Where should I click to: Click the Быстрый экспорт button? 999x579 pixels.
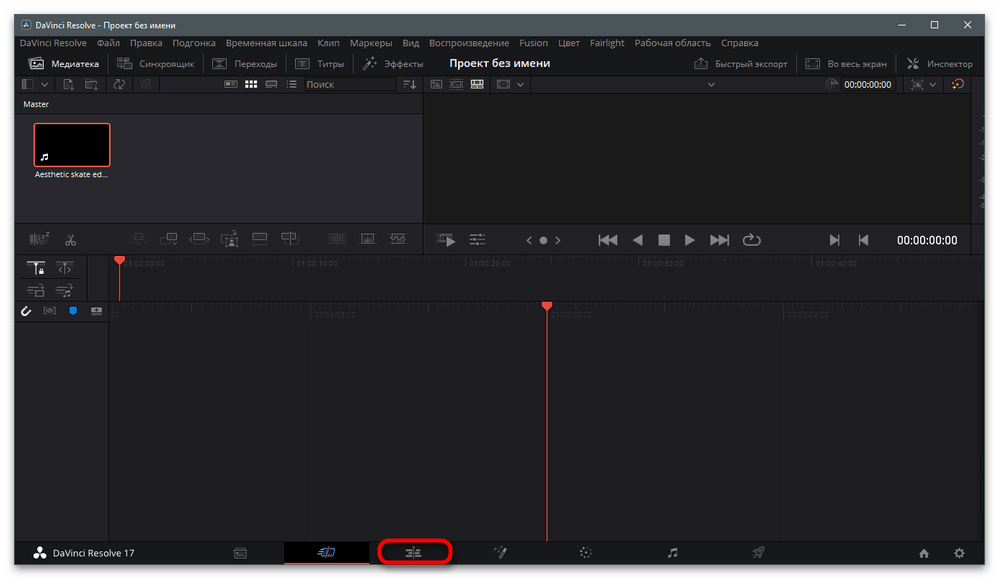coord(741,64)
